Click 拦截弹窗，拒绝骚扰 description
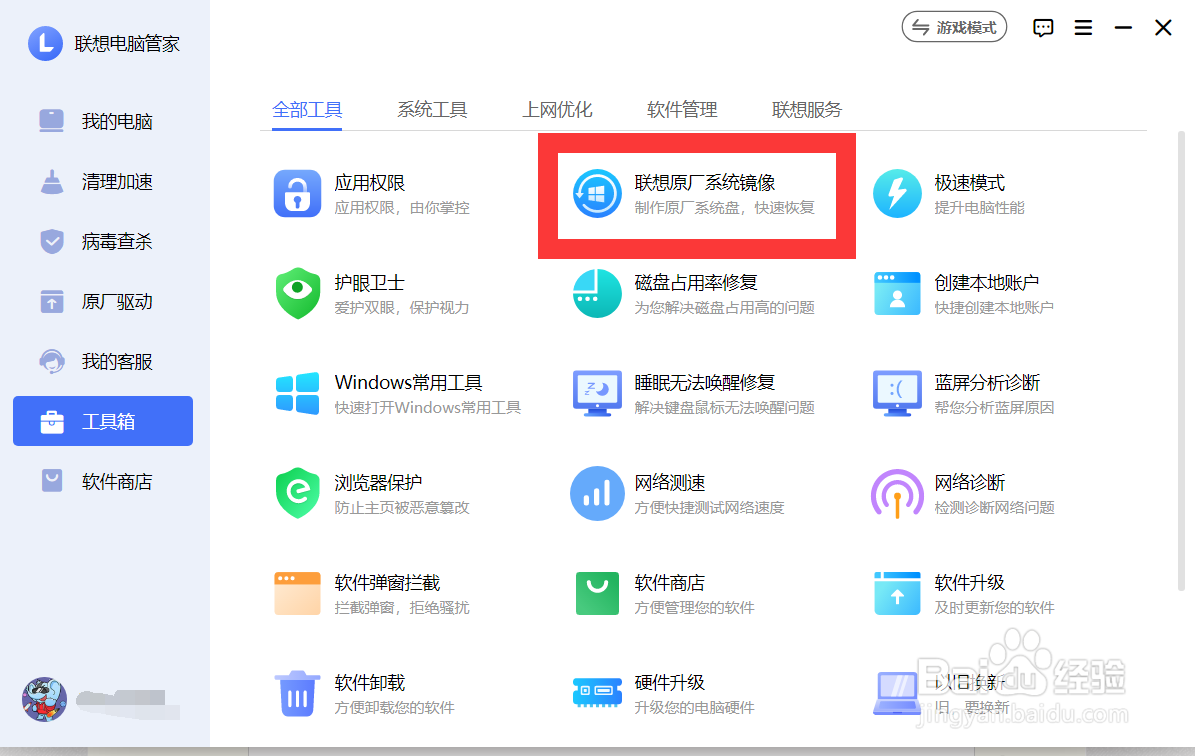Screen dimensions: 1195x756 pyautogui.click(x=402, y=607)
